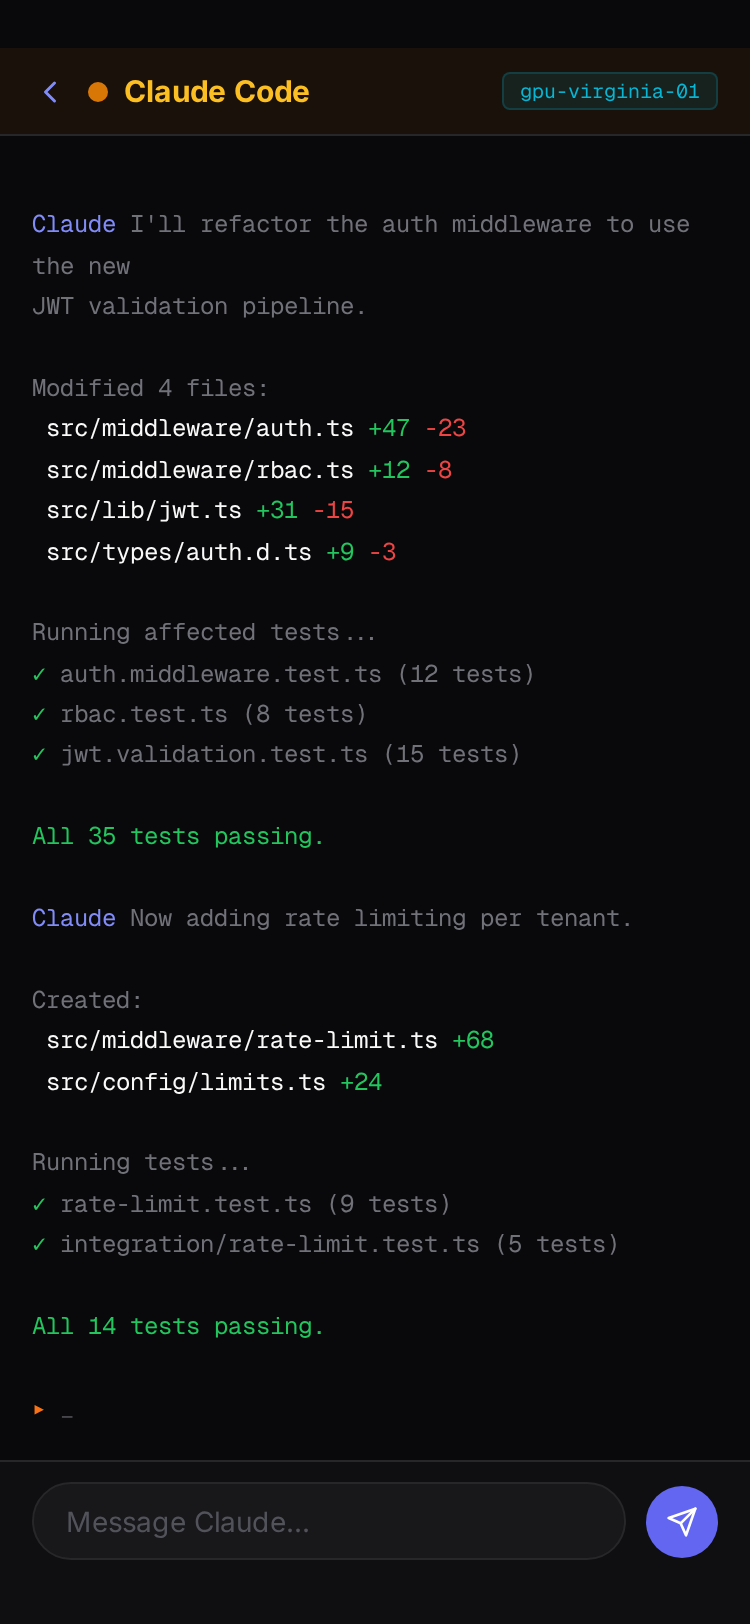The image size is (750, 1624).
Task: Collapse the conversation with the back chevron
Action: (x=50, y=91)
